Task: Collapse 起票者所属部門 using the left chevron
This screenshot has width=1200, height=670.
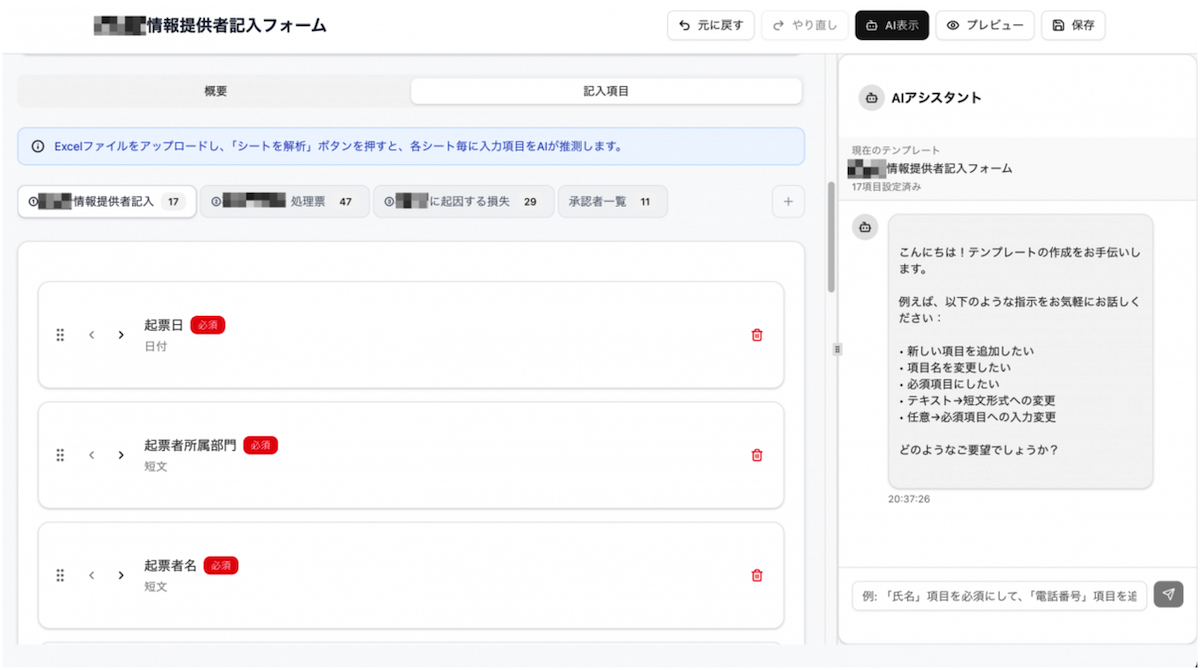Action: point(91,455)
